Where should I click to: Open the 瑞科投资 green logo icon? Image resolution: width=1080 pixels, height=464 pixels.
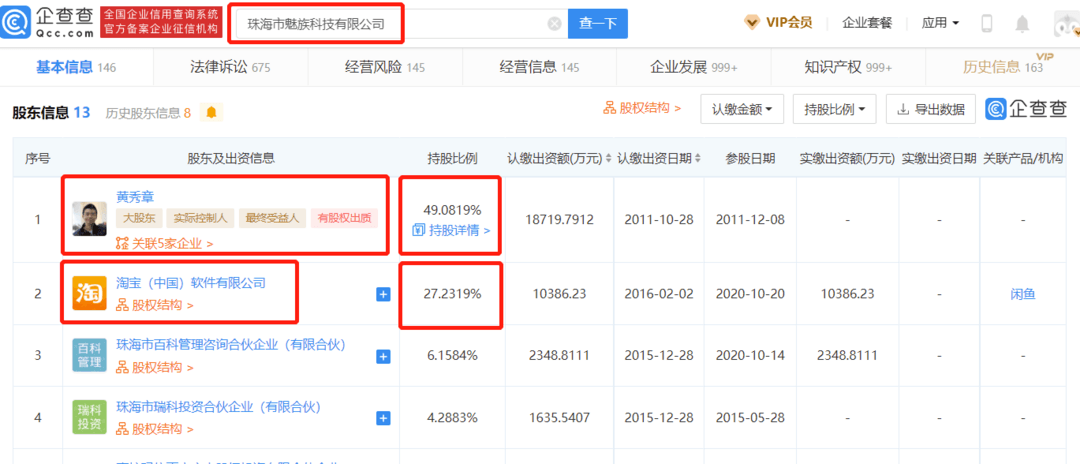coord(90,417)
